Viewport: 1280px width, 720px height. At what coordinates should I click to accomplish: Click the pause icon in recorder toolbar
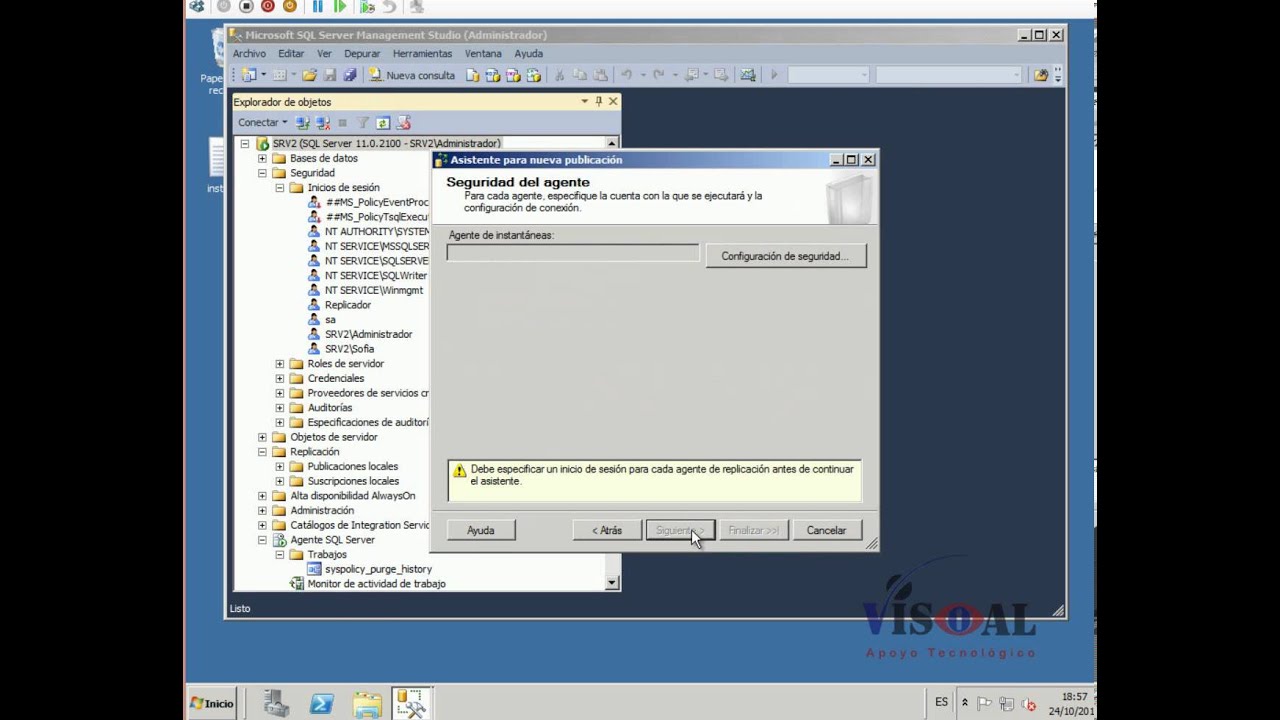318,6
